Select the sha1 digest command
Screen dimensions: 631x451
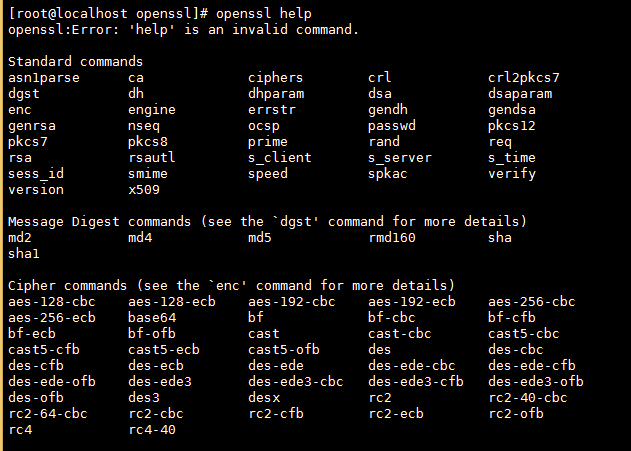[x=24, y=253]
